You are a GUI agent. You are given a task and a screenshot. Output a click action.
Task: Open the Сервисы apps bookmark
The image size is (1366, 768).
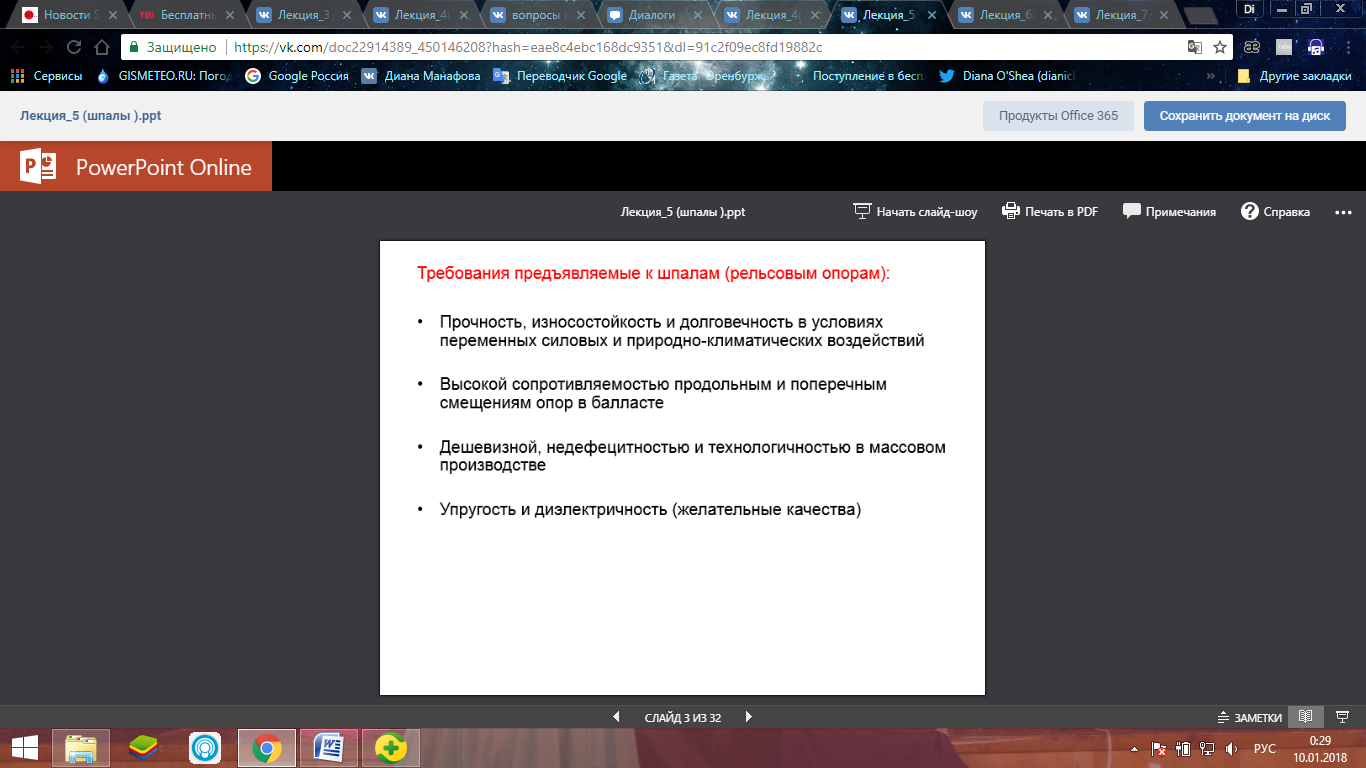click(47, 76)
